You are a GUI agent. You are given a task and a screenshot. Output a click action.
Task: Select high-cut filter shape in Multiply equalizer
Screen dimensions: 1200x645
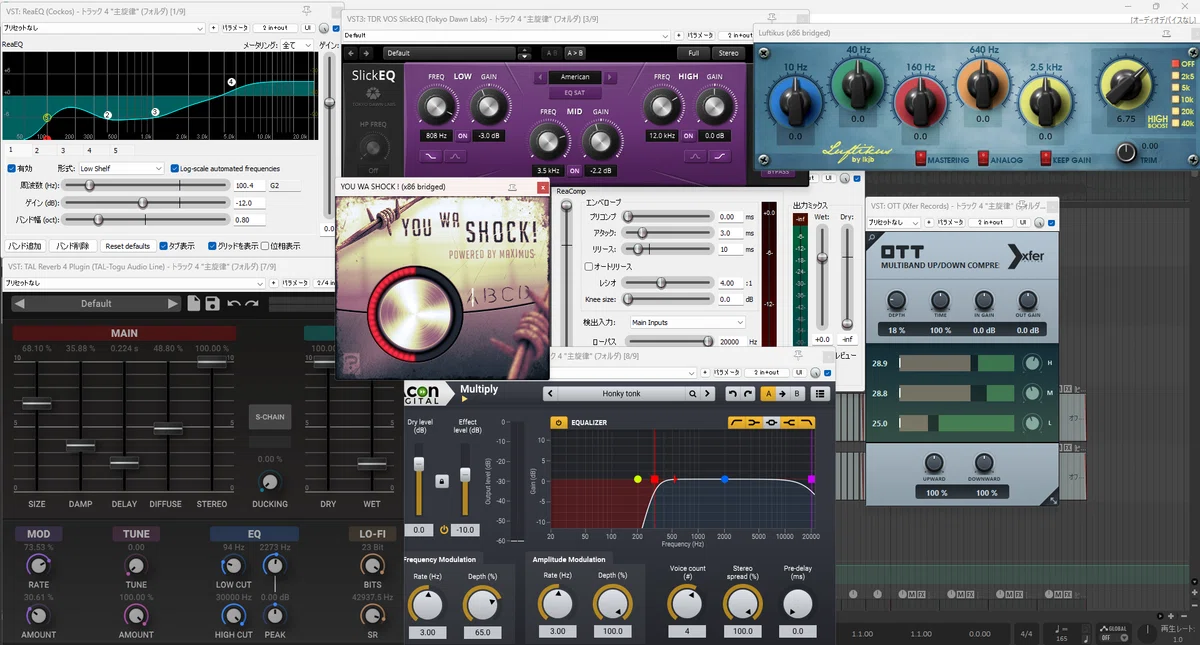click(805, 423)
